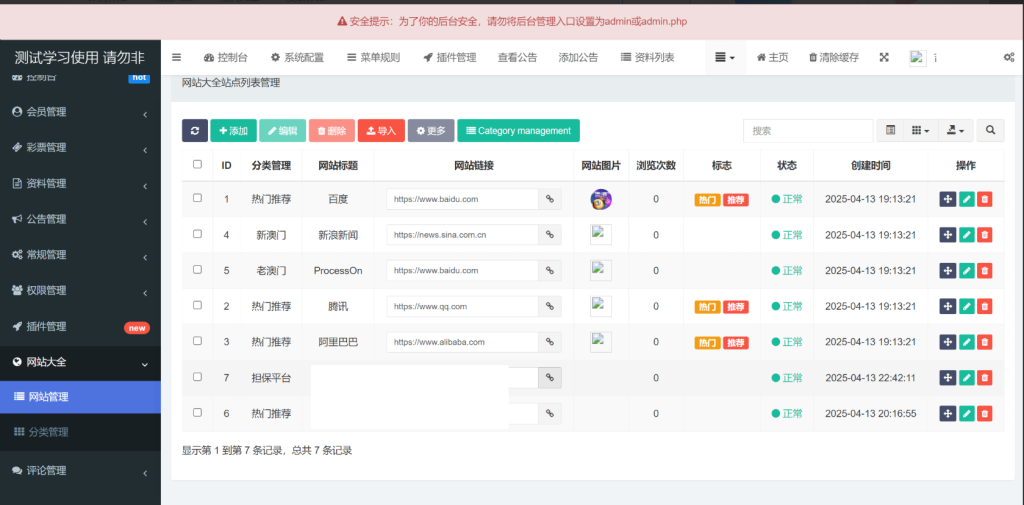
Task: Open the top nav list dropdown
Action: [x=726, y=57]
